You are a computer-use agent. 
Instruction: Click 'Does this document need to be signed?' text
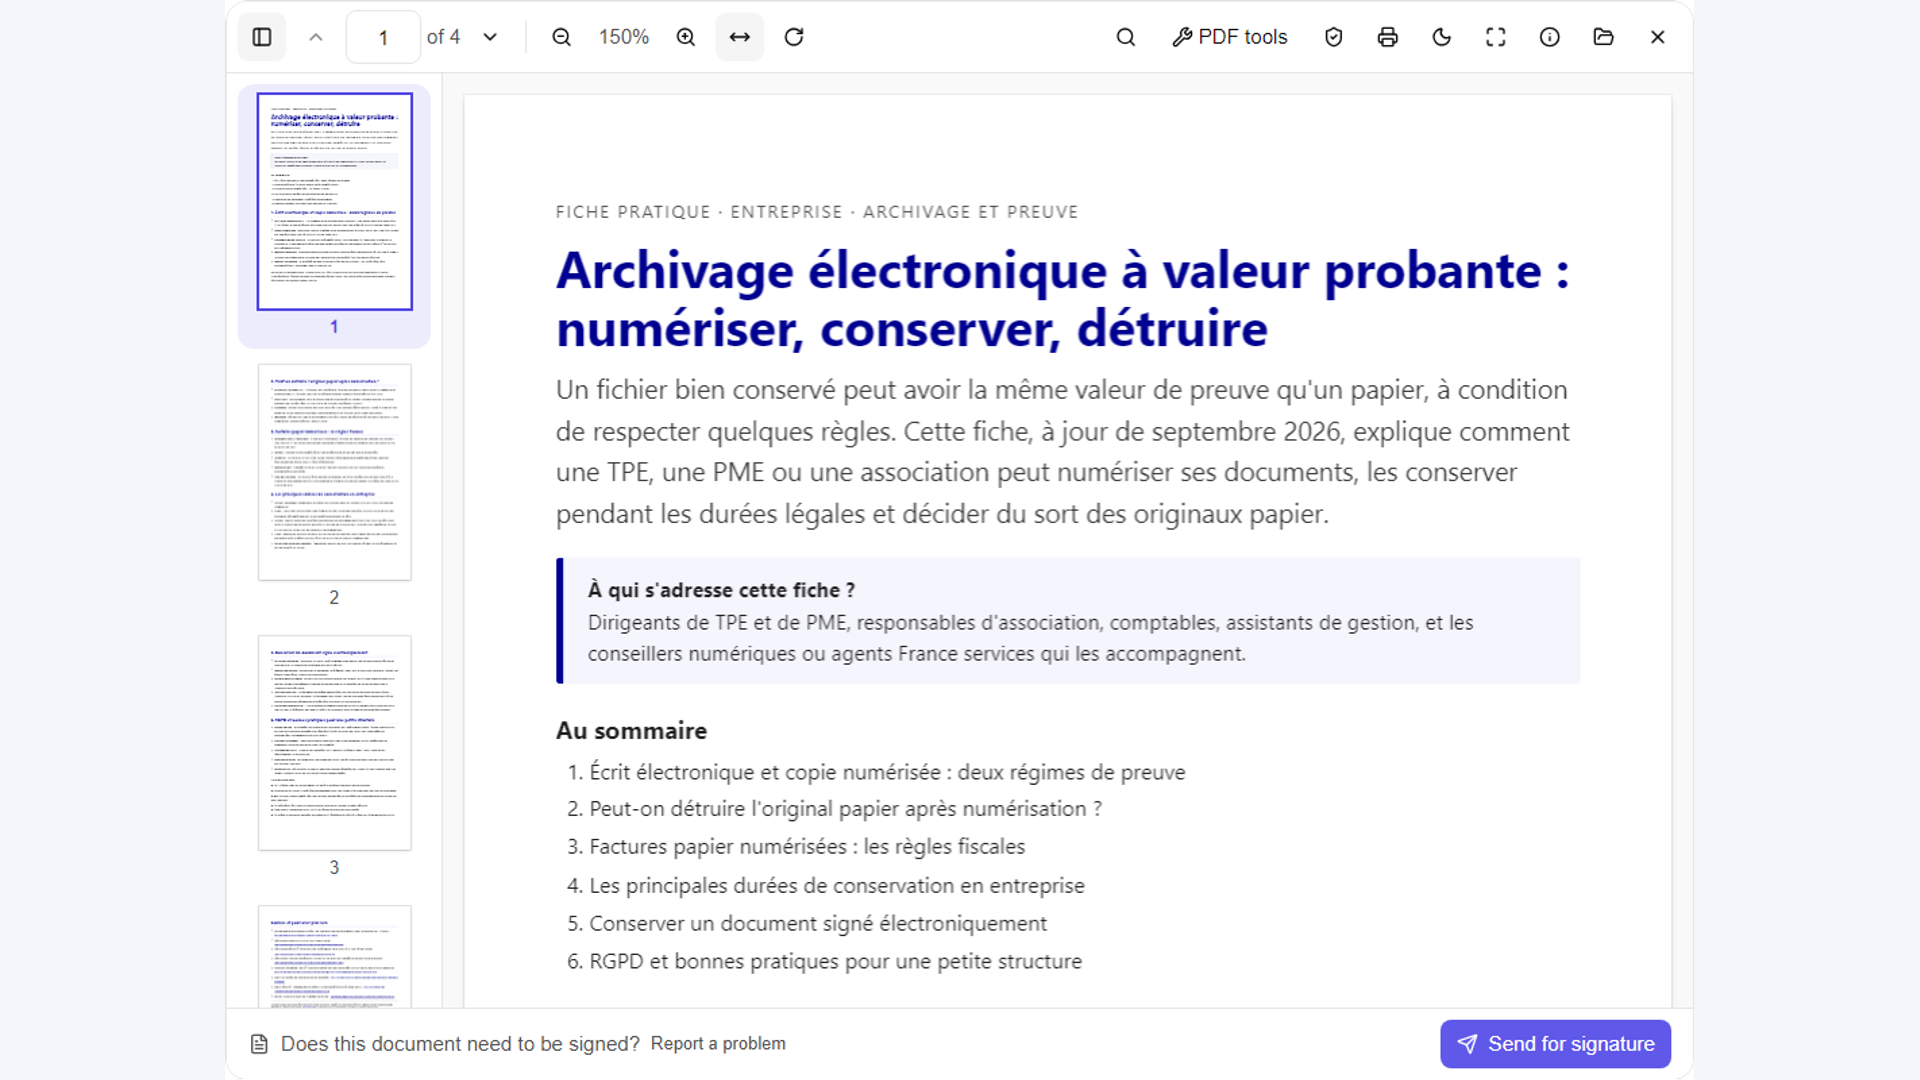[x=460, y=1044]
